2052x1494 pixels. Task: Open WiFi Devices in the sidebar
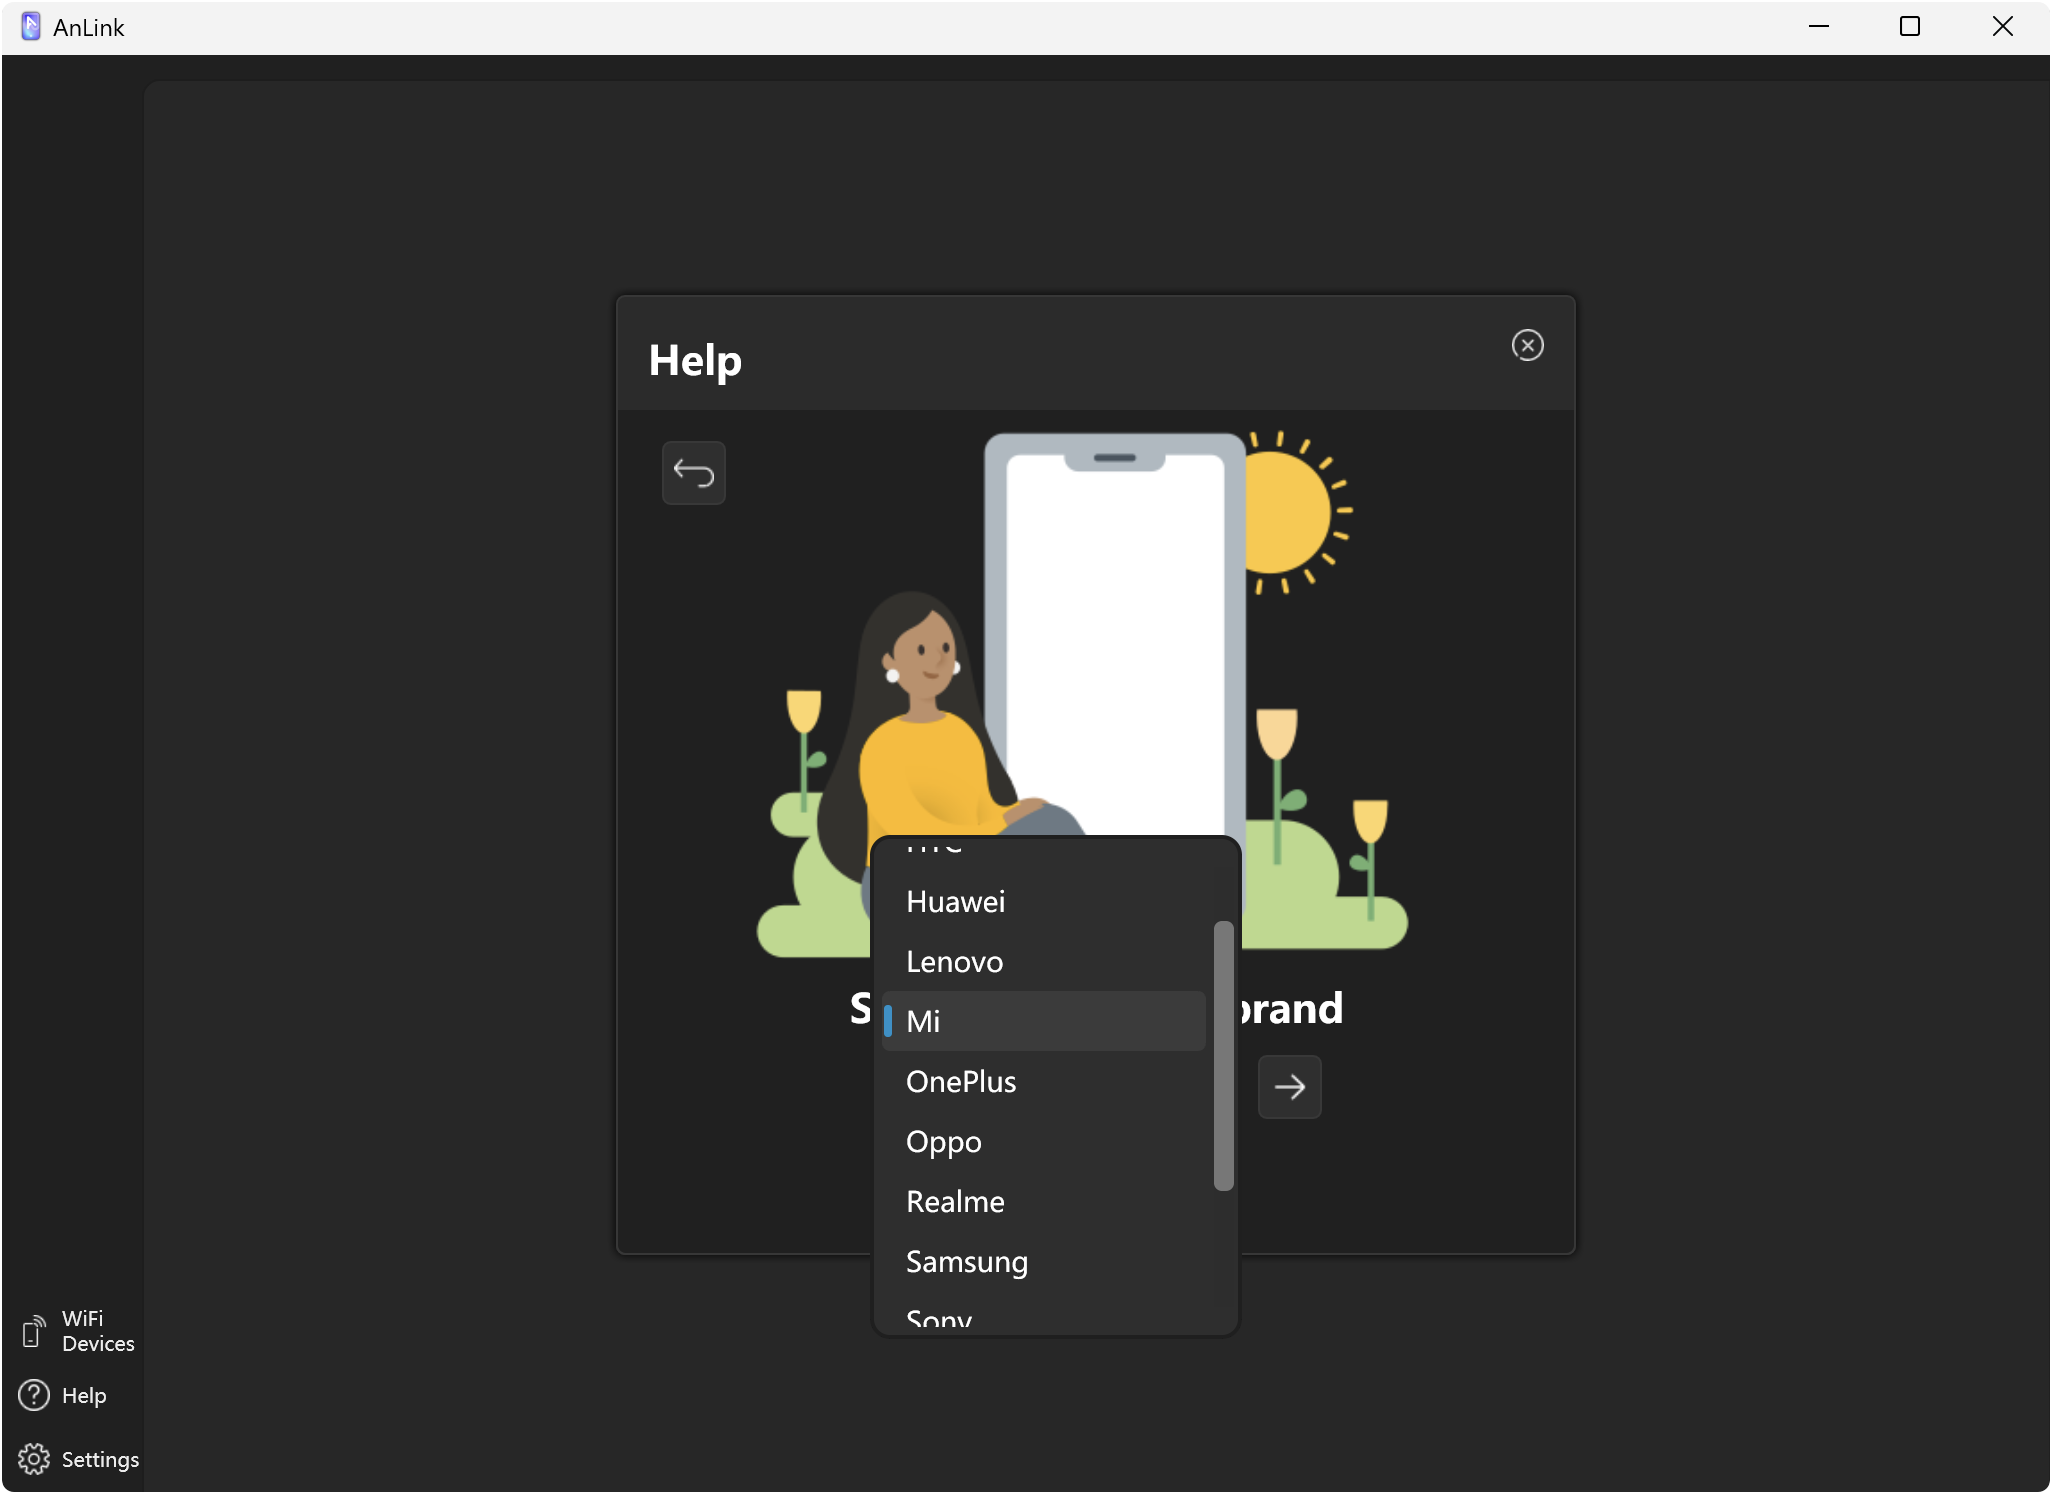pyautogui.click(x=78, y=1331)
